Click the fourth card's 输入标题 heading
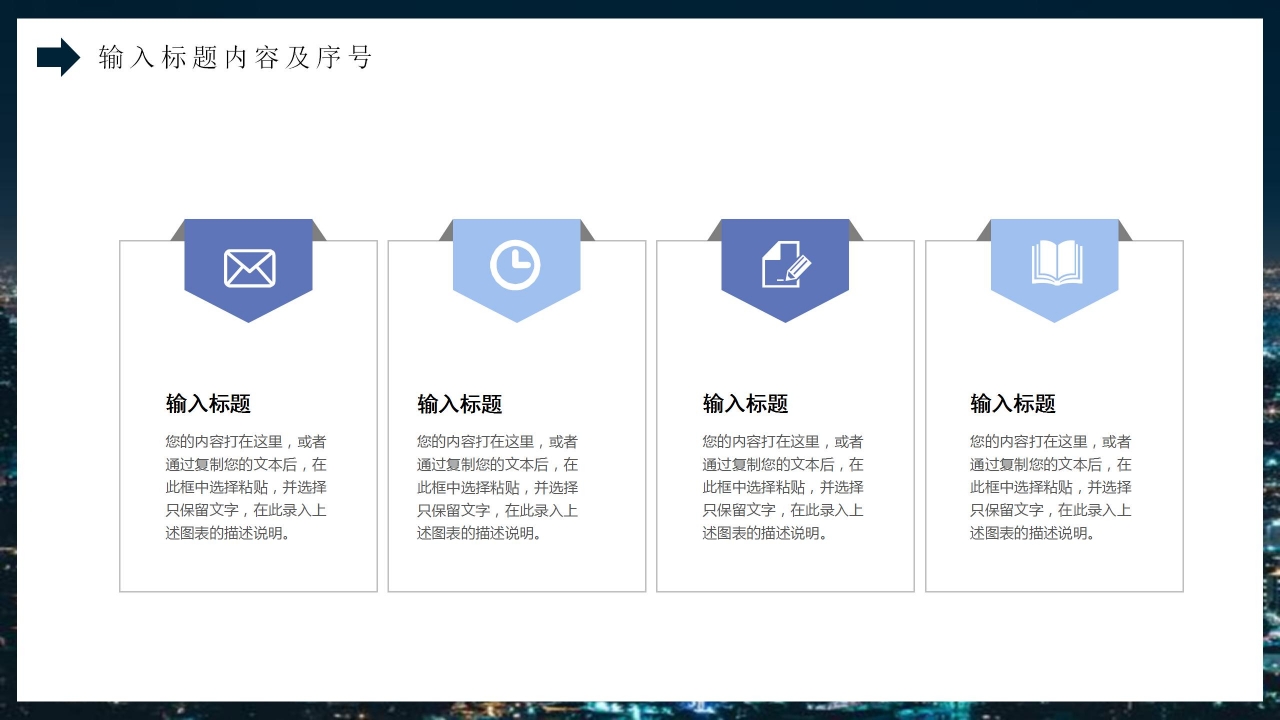Image resolution: width=1280 pixels, height=720 pixels. click(x=1013, y=404)
